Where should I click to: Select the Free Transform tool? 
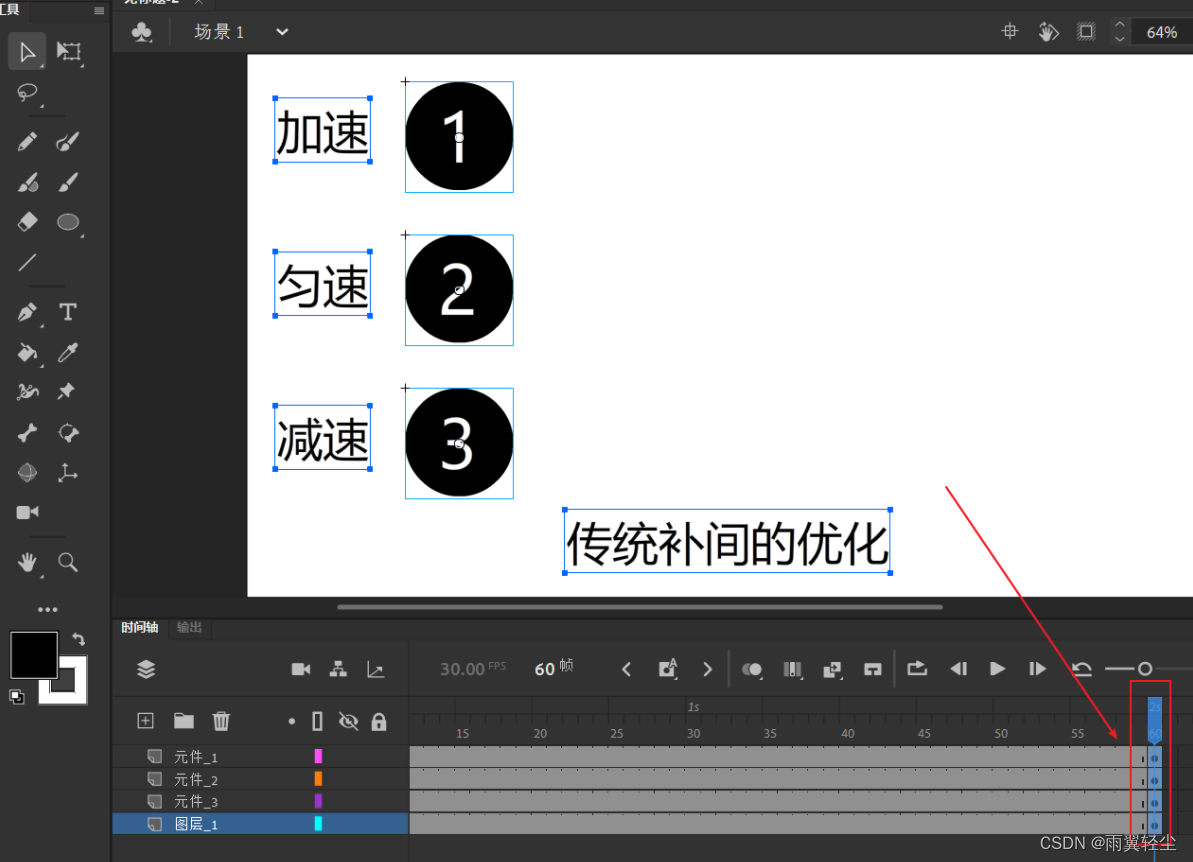tap(68, 52)
